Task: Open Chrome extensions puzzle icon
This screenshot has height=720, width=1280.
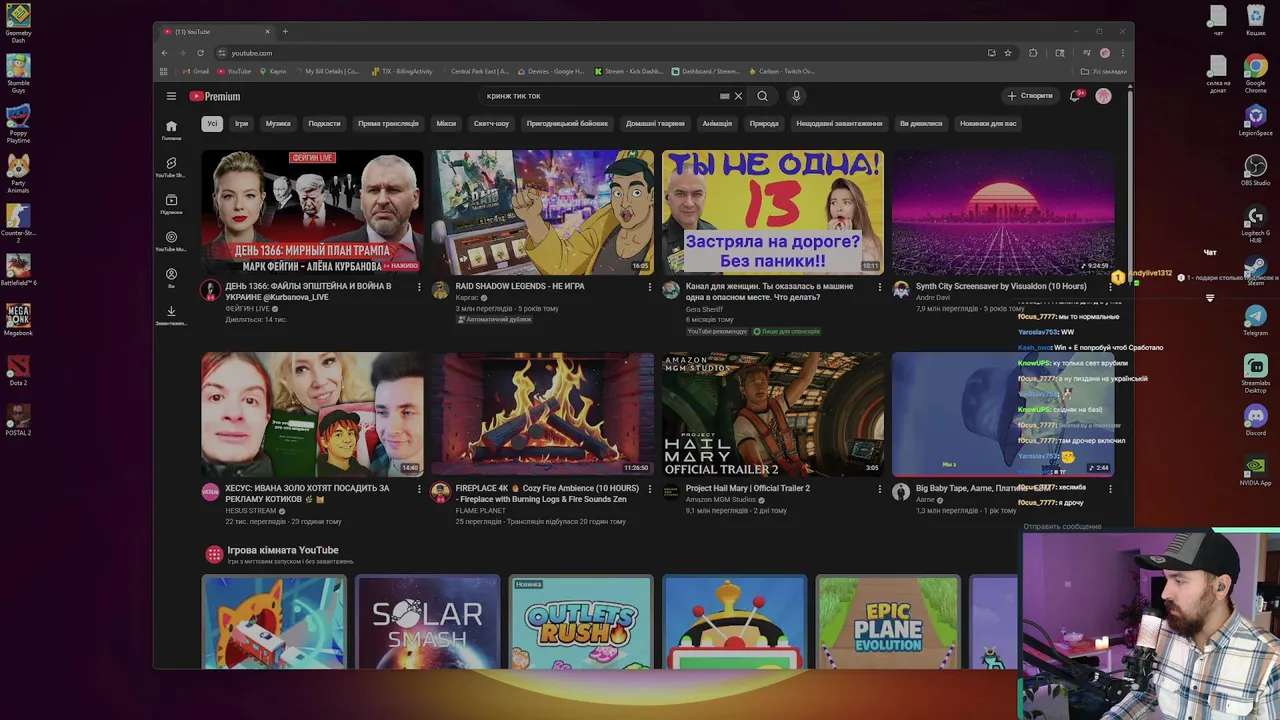Action: pyautogui.click(x=1033, y=53)
